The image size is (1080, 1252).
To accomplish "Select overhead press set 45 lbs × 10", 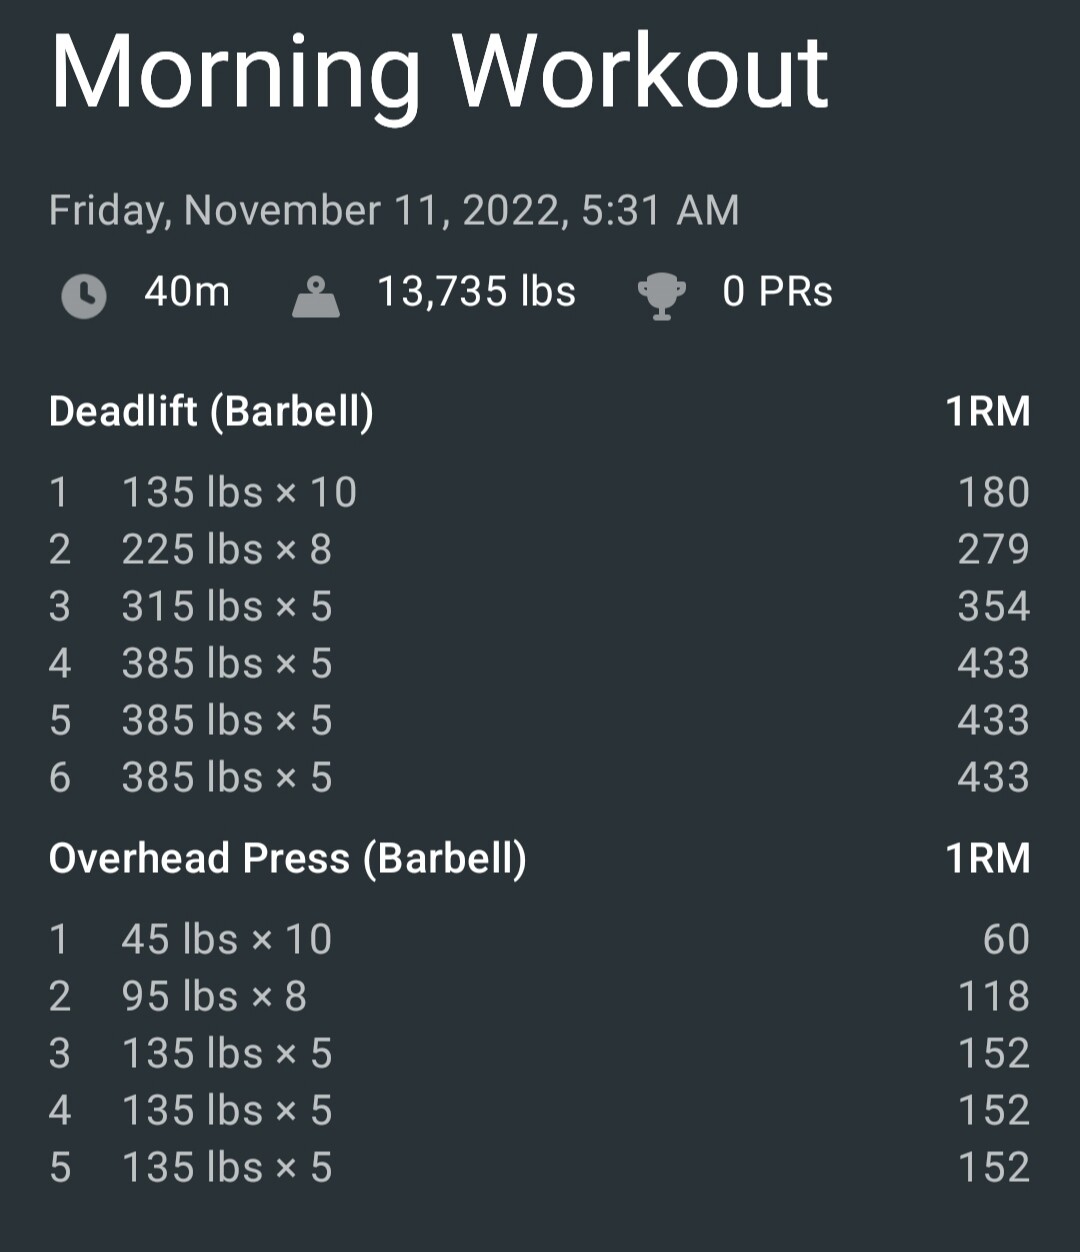I will click(226, 939).
